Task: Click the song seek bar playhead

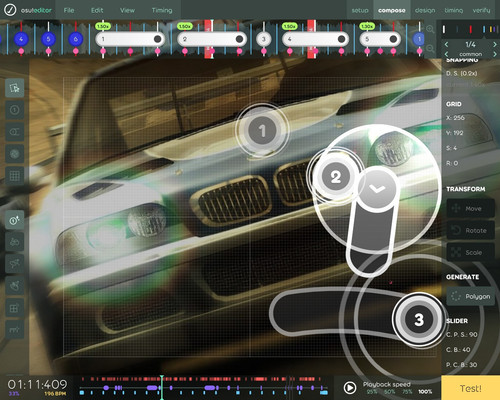Action: (162, 387)
